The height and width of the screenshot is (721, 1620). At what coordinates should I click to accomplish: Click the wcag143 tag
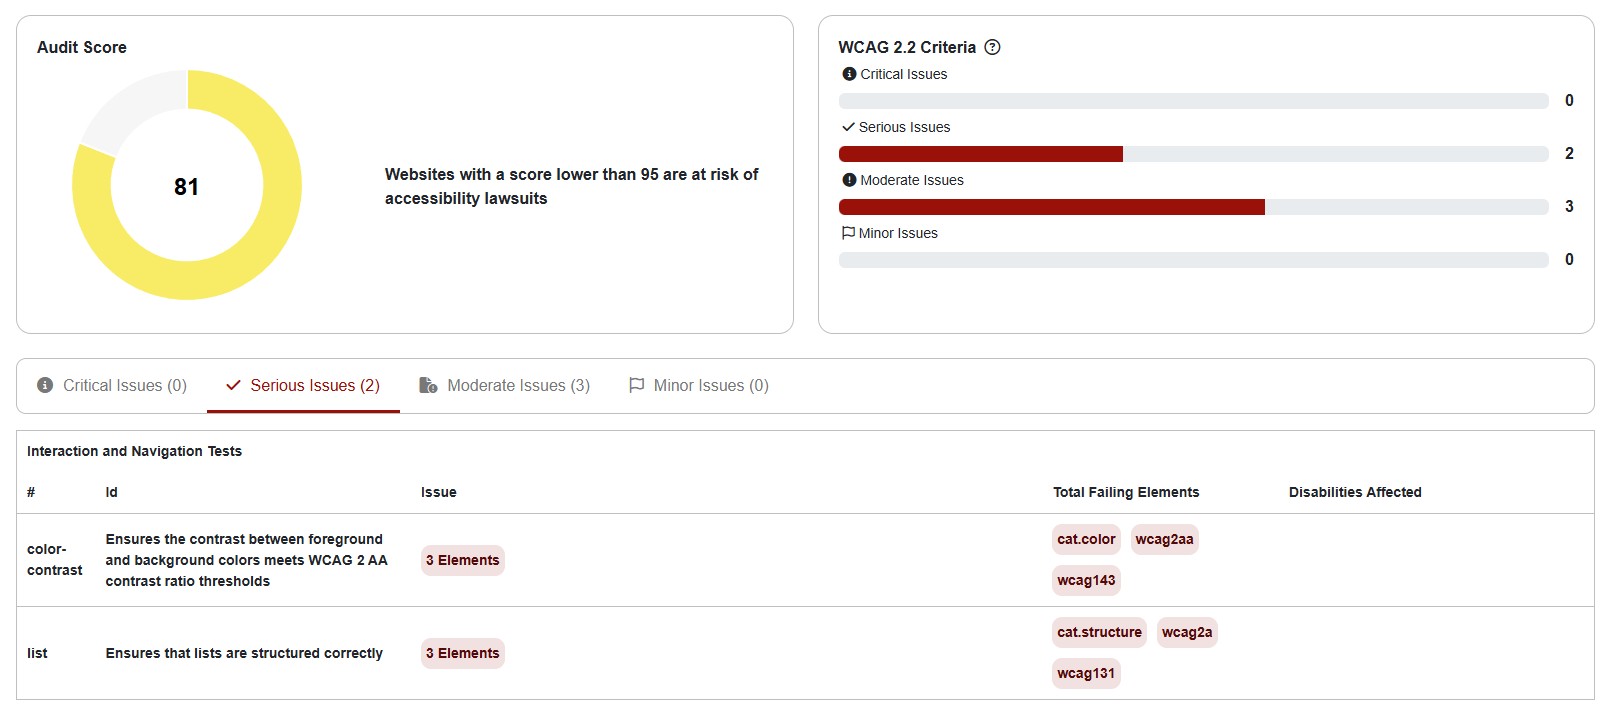click(x=1086, y=580)
